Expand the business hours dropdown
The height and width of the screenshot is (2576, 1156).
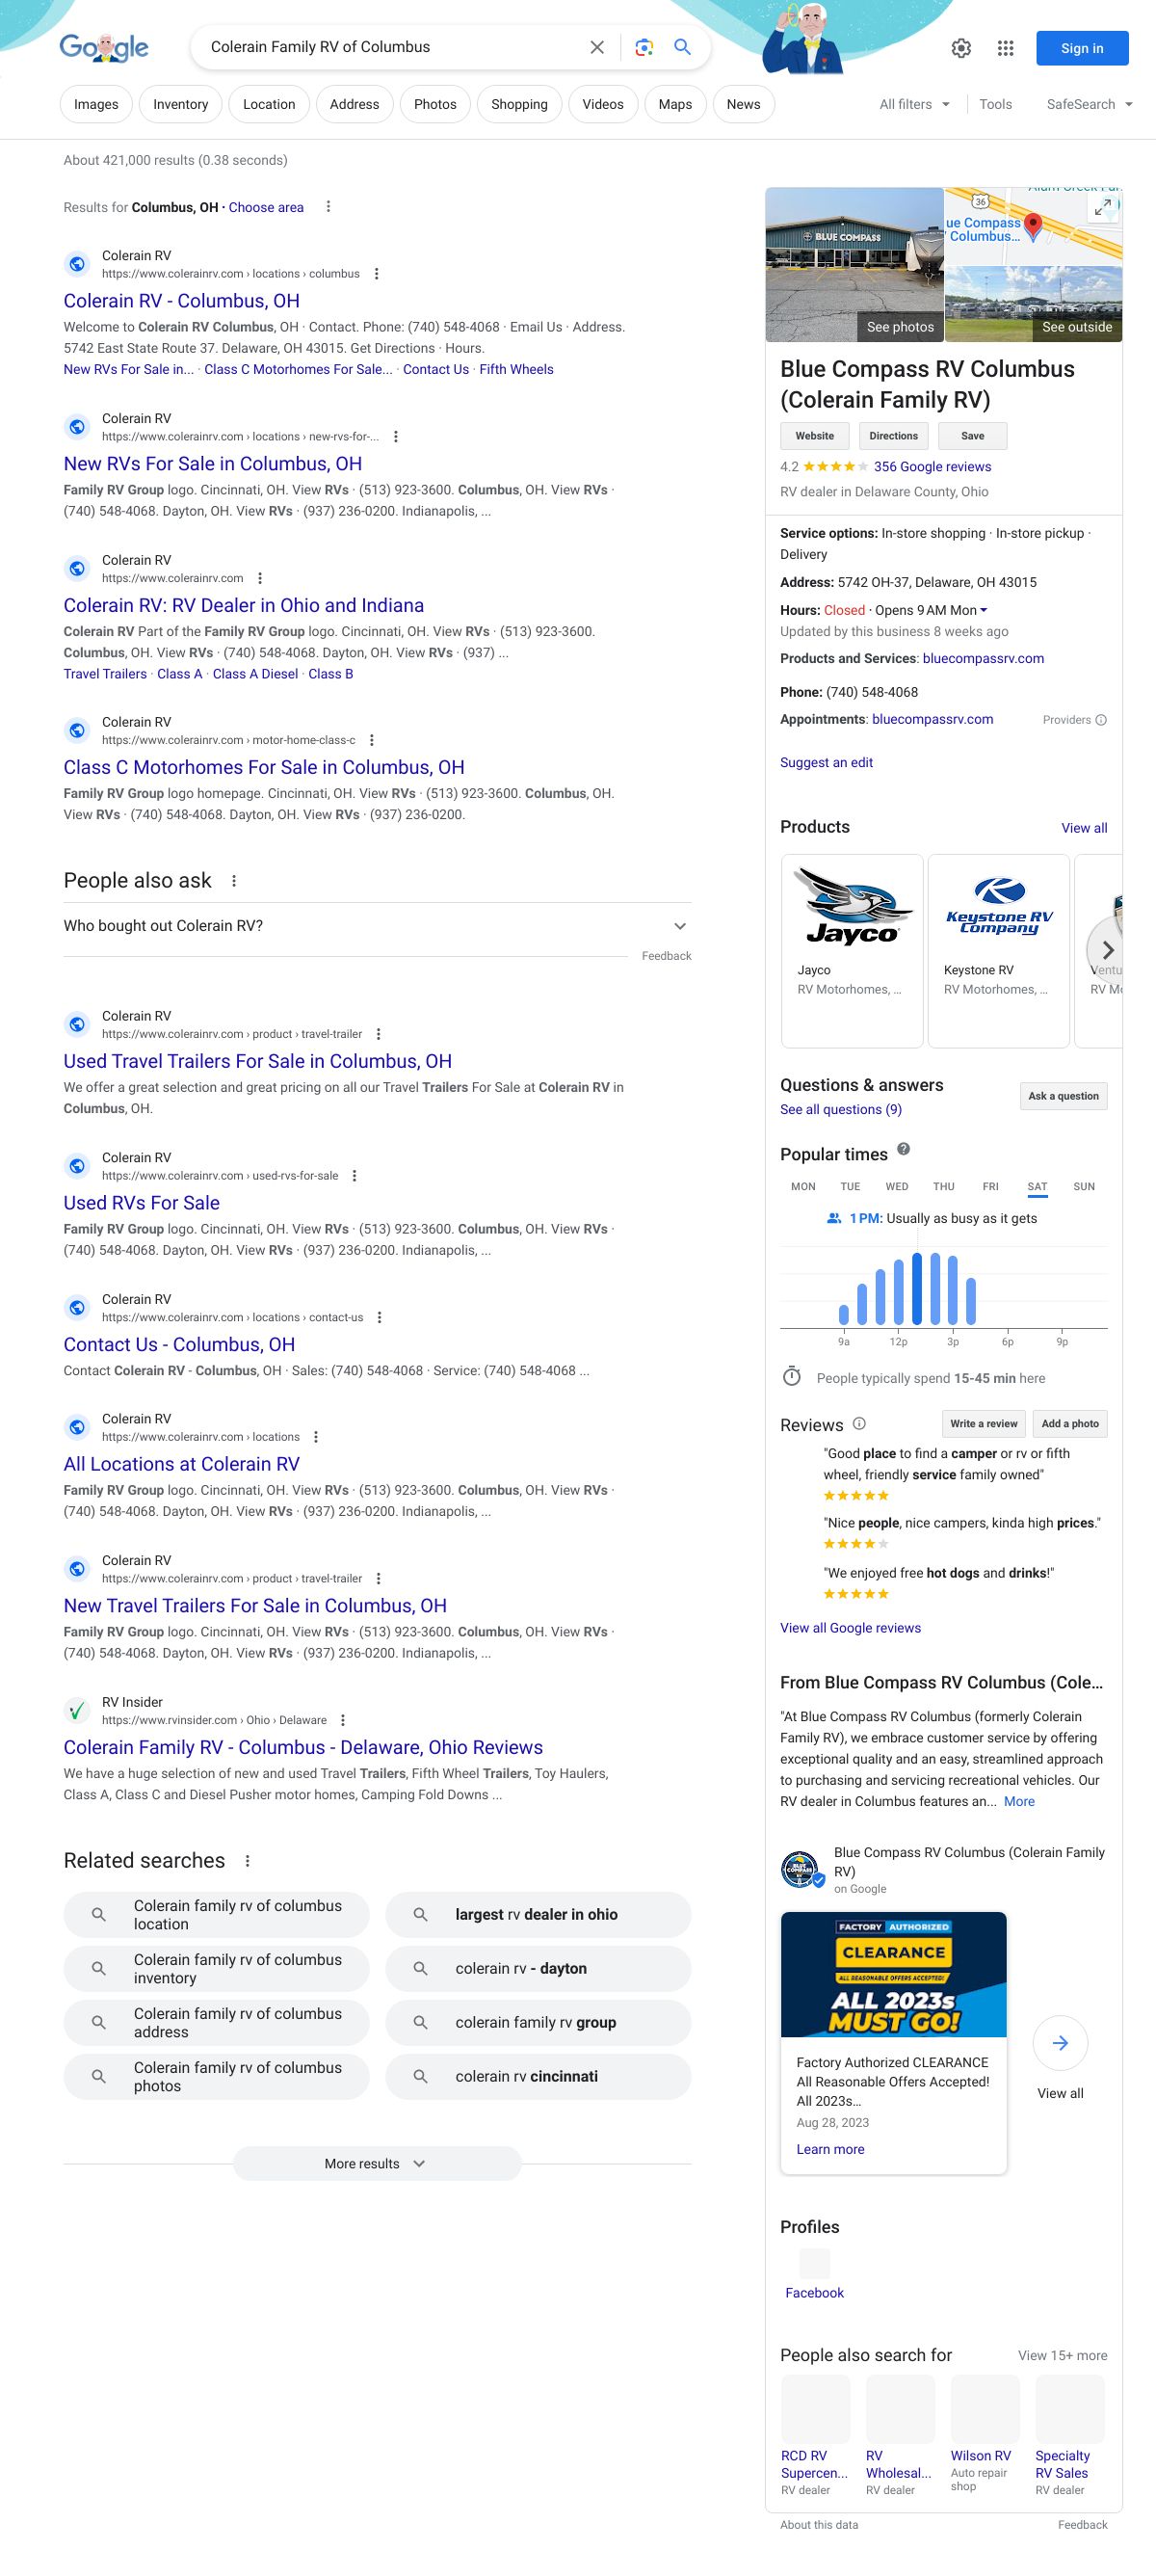pyautogui.click(x=983, y=610)
